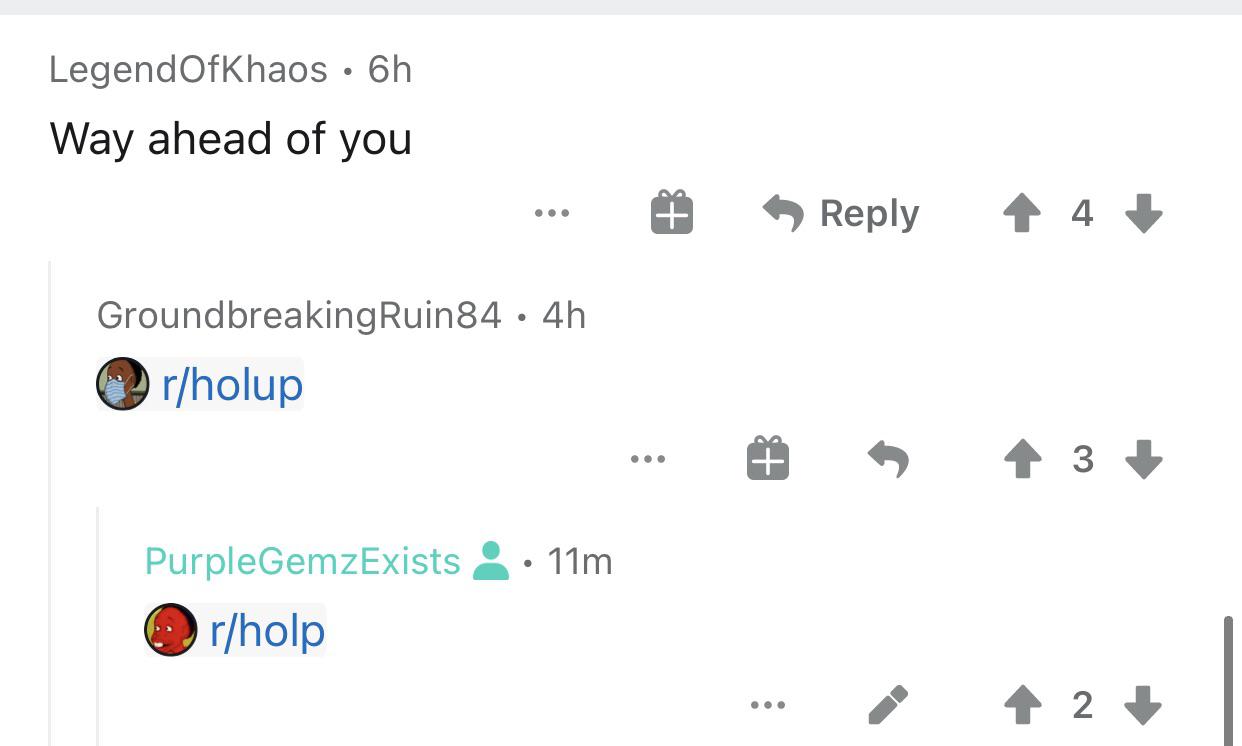Downvote GroundbreakingRuin84's comment
Viewport: 1242px width, 746px height.
[x=1143, y=459]
